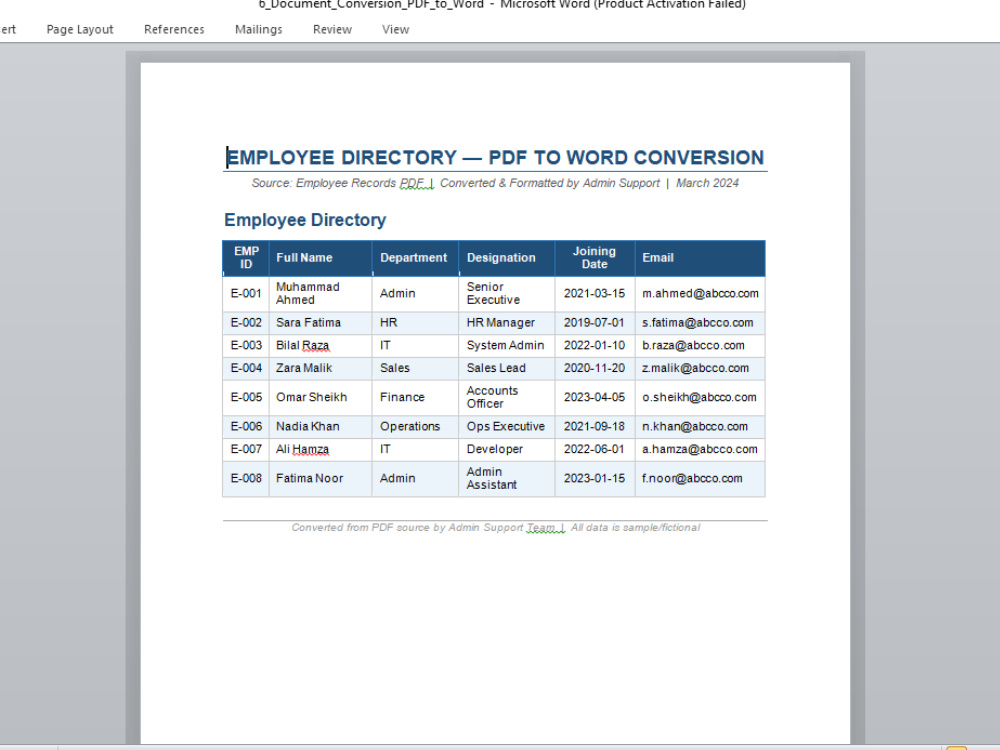Switch to the Mailings tab
This screenshot has width=1000, height=750.
(x=258, y=29)
